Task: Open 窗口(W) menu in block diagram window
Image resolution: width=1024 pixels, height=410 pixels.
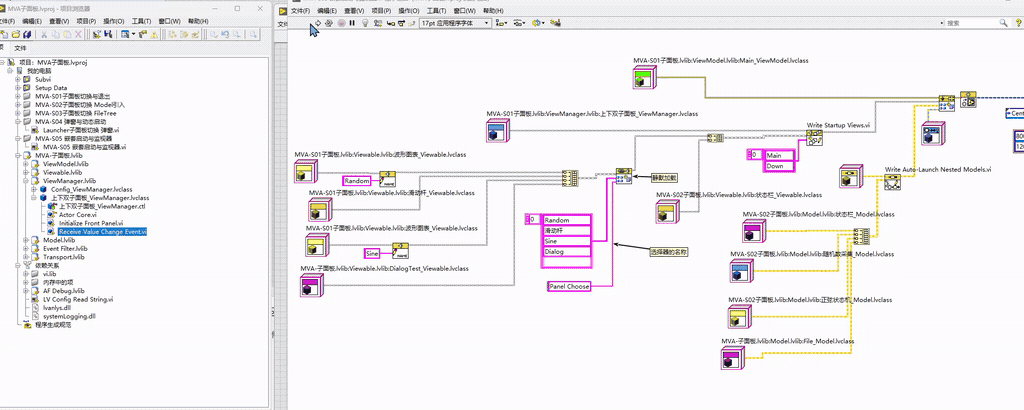Action: click(x=465, y=11)
